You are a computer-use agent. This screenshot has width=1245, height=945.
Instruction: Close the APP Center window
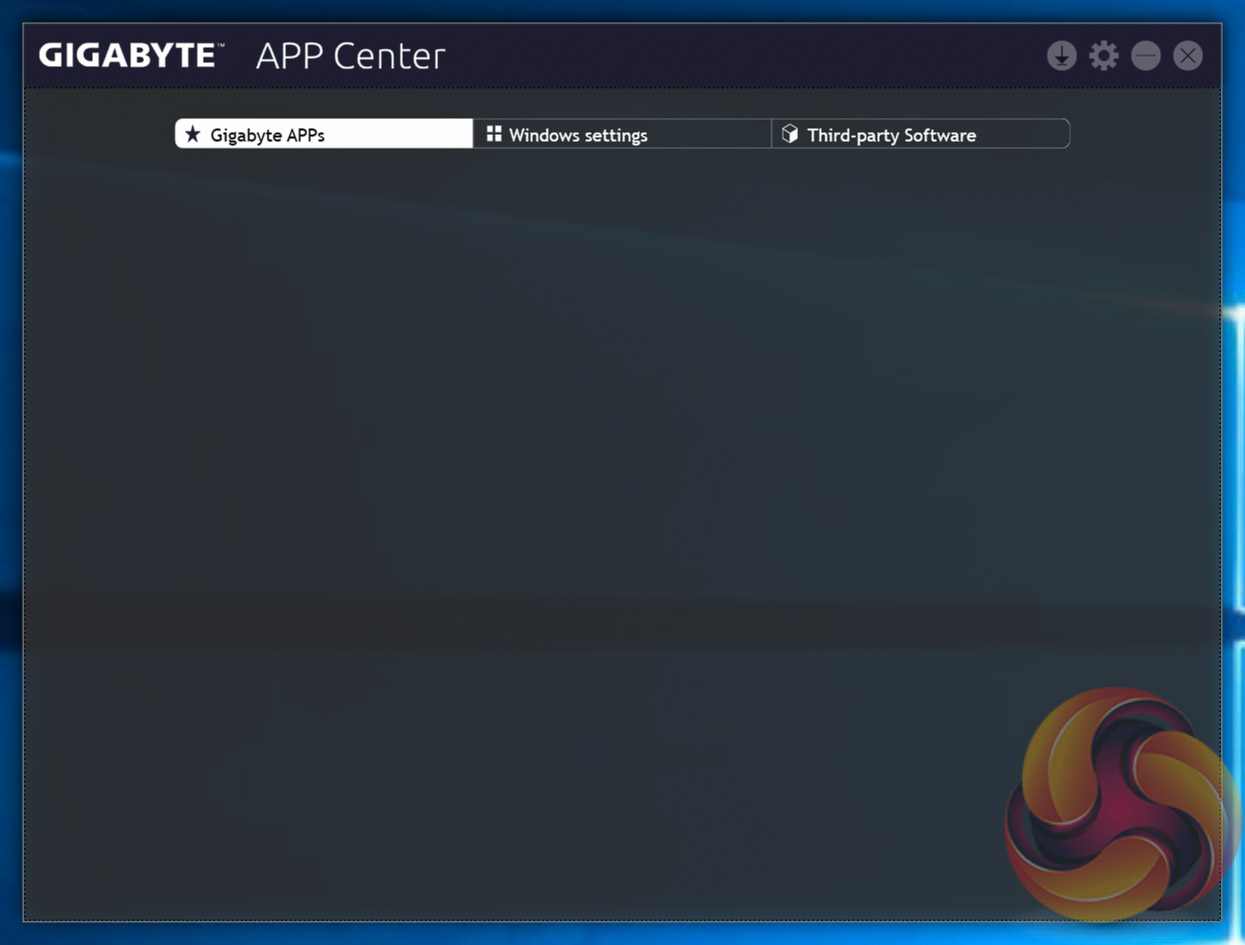pyautogui.click(x=1188, y=56)
